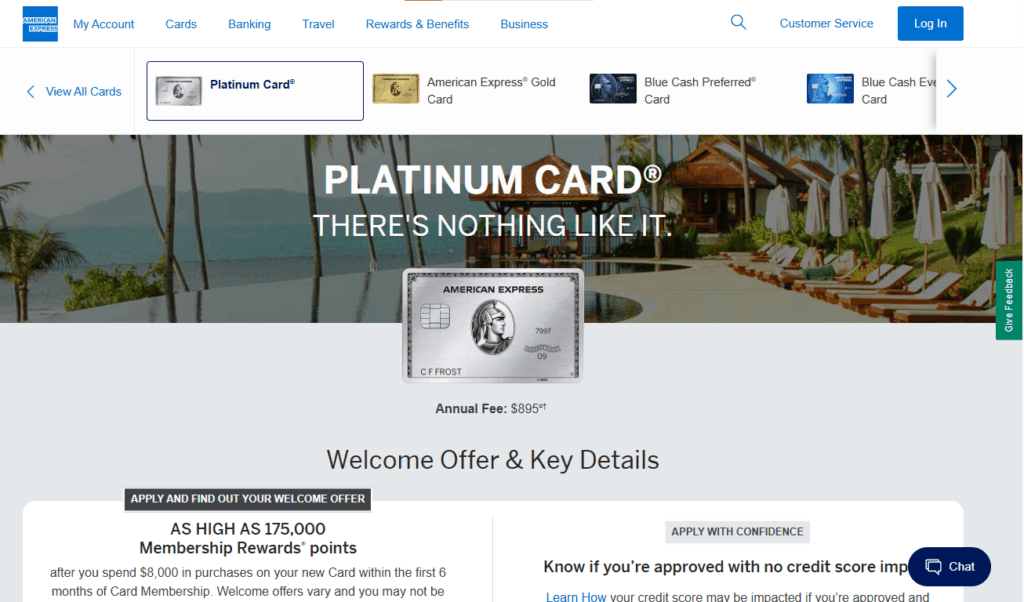This screenshot has height=602, width=1024.
Task: Click the Learn How link
Action: click(x=575, y=597)
